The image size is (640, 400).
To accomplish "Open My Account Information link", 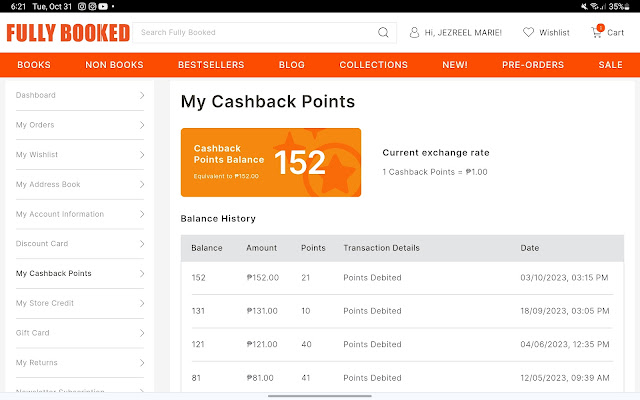I will [60, 214].
